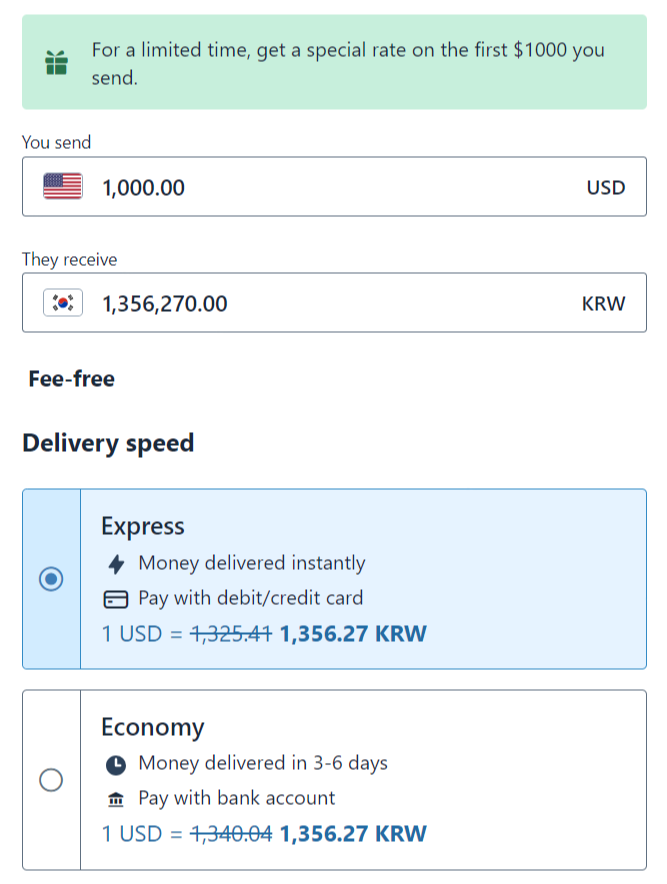Click the bank building icon
667x884 pixels.
116,799
